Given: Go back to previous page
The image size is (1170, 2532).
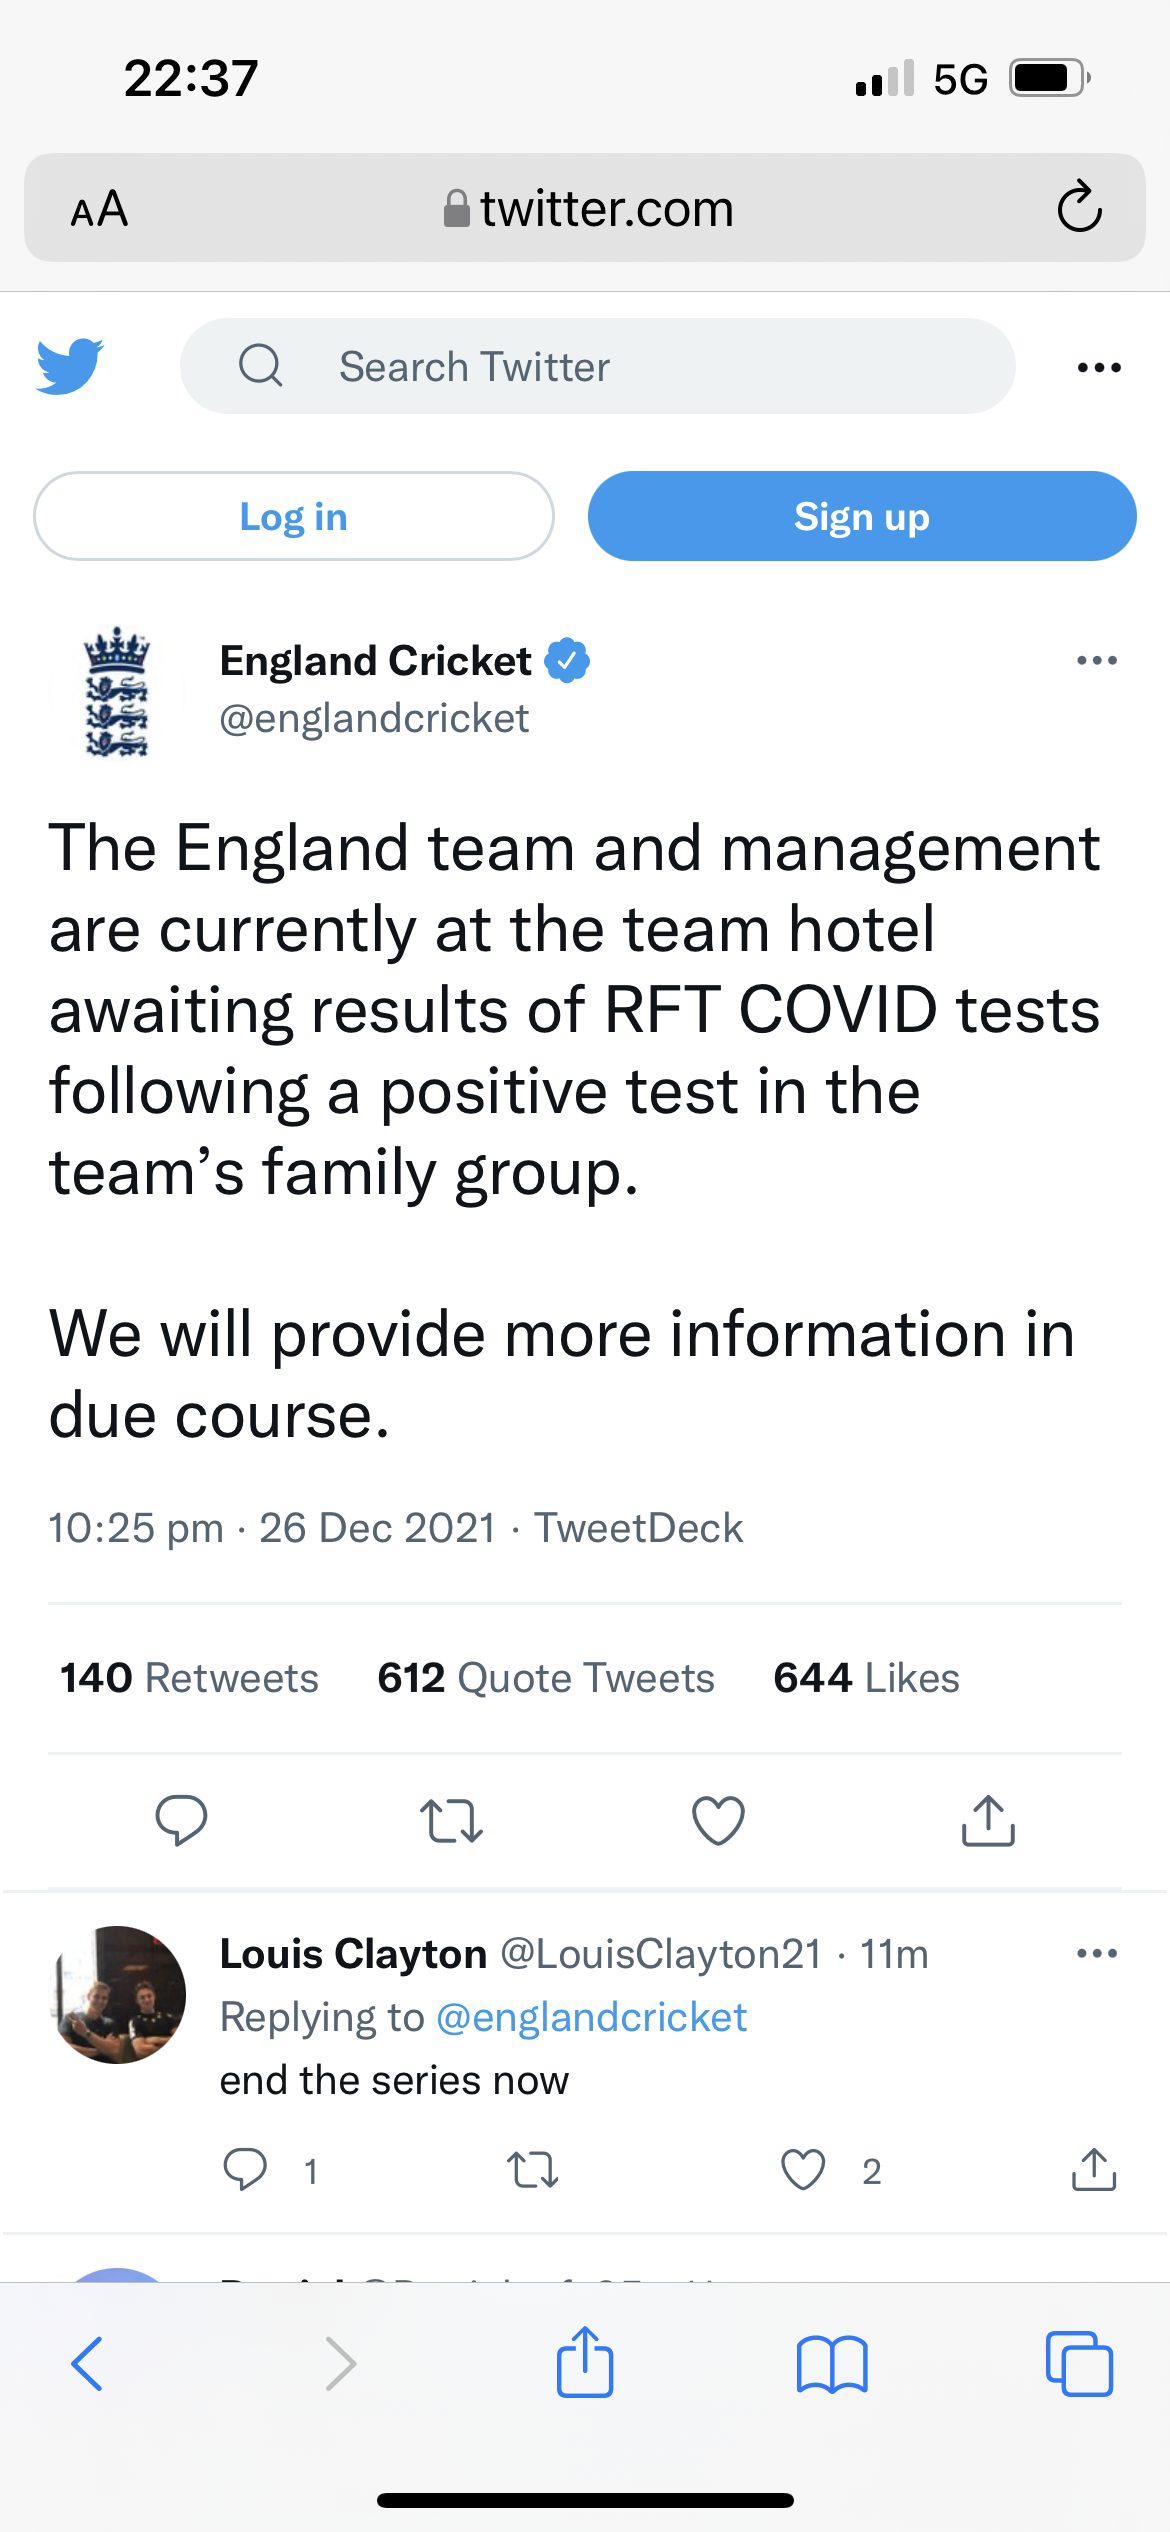Looking at the screenshot, I should (88, 2364).
